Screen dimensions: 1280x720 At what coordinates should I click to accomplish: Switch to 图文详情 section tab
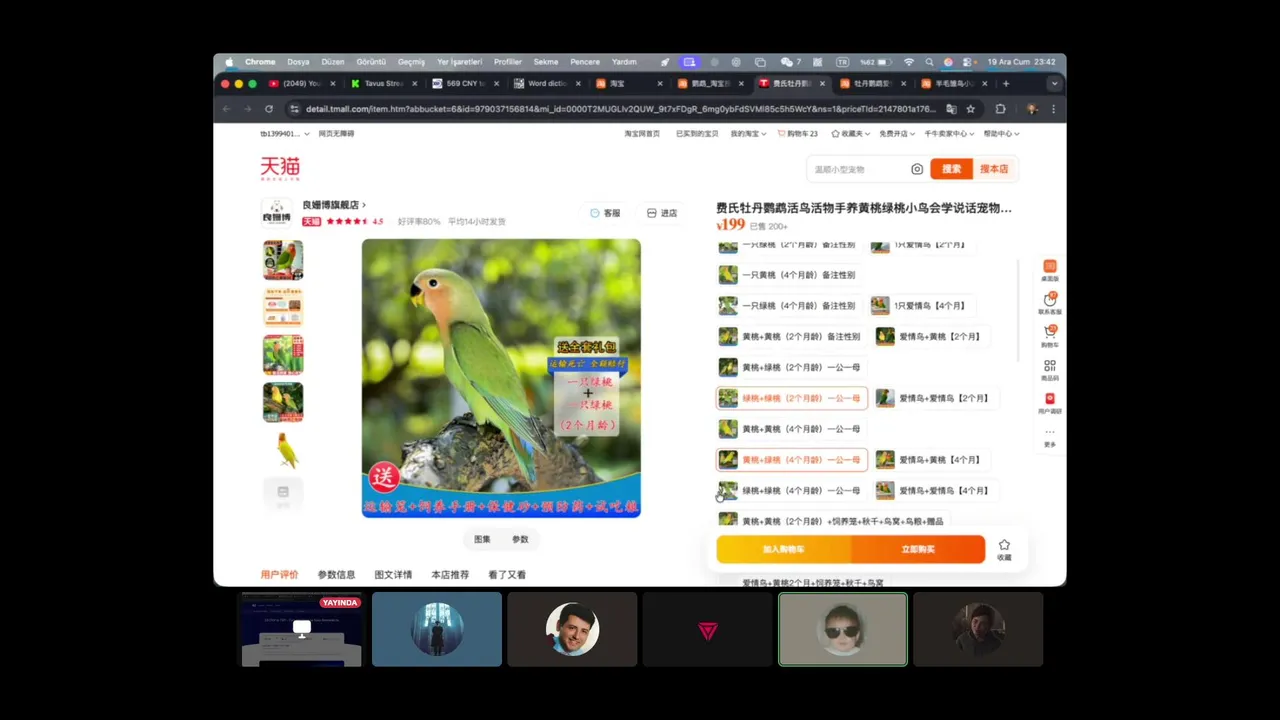click(393, 575)
